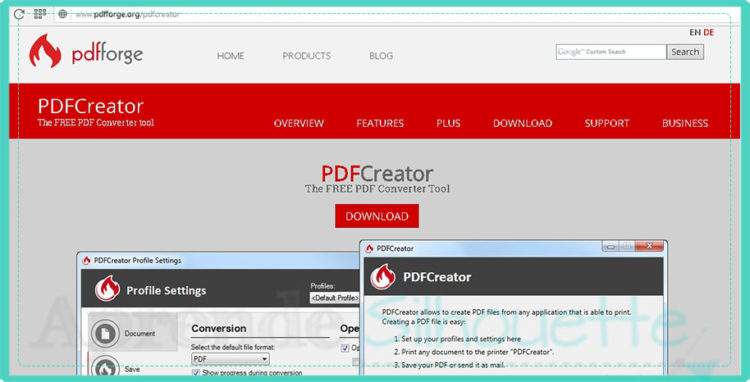This screenshot has width=750, height=382.
Task: Open the PRODUCTS menu item
Action: (307, 56)
